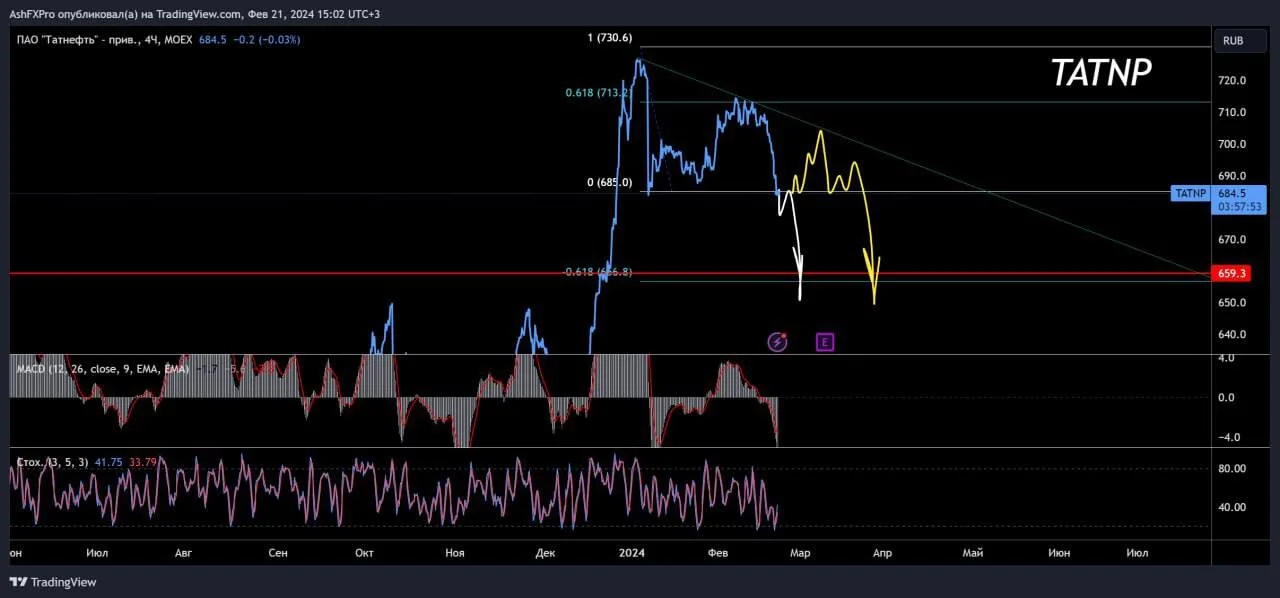Click the 700.0 price scale value

1232,144
